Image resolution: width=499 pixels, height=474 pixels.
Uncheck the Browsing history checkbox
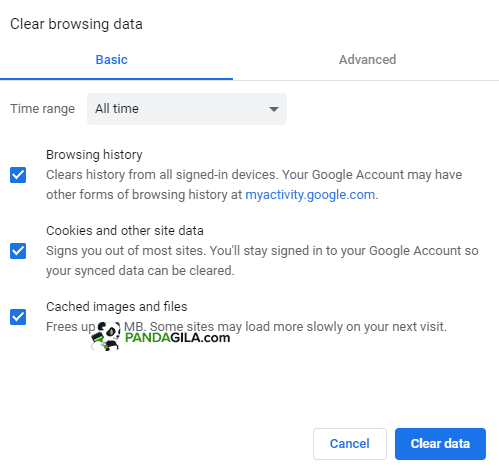tap(18, 175)
